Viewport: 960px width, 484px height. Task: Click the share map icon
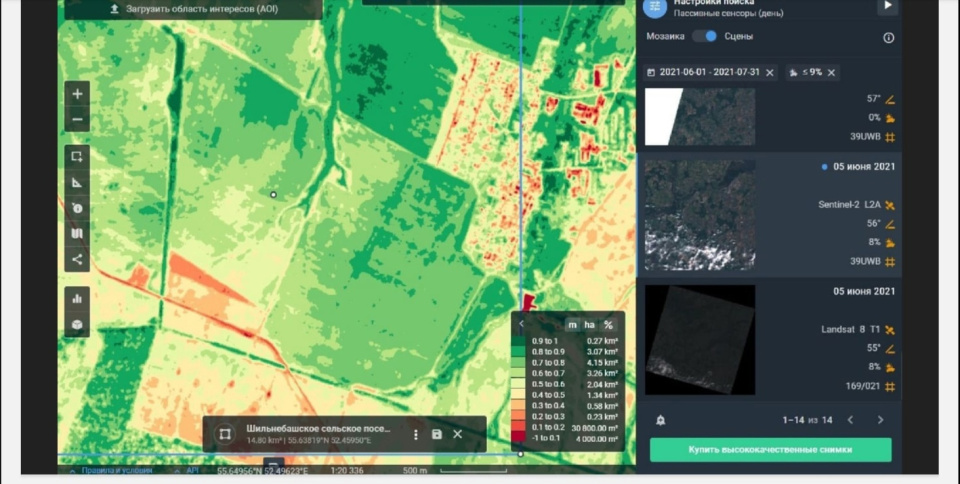77,259
